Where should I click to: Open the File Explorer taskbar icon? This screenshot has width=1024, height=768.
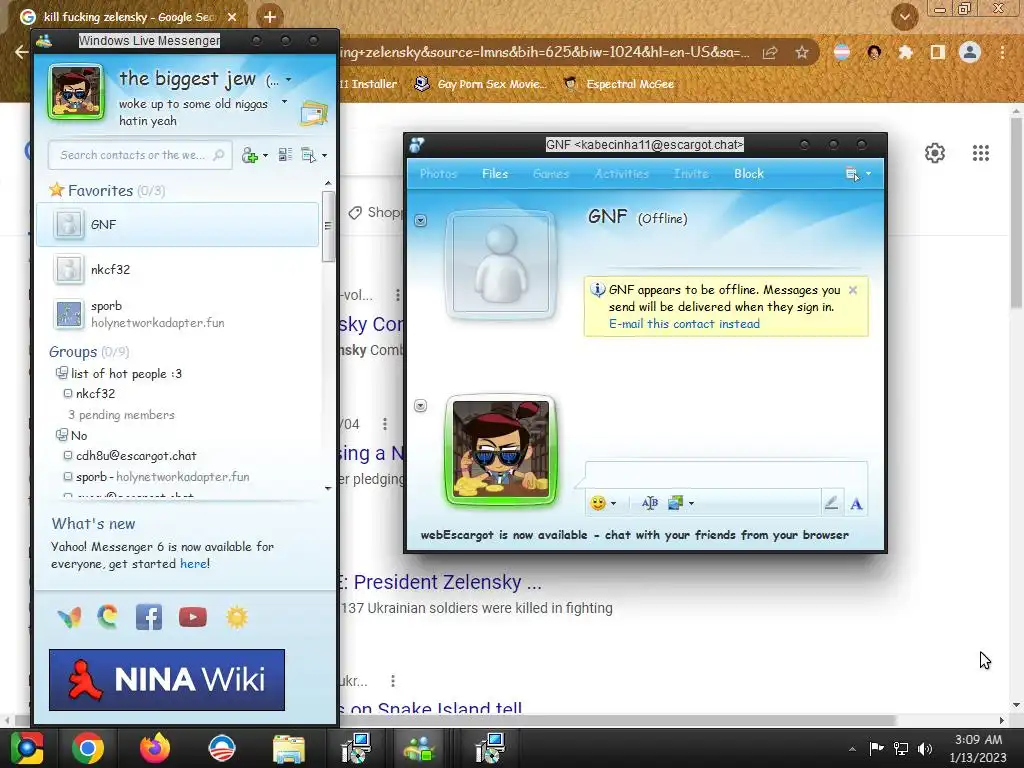click(x=288, y=748)
